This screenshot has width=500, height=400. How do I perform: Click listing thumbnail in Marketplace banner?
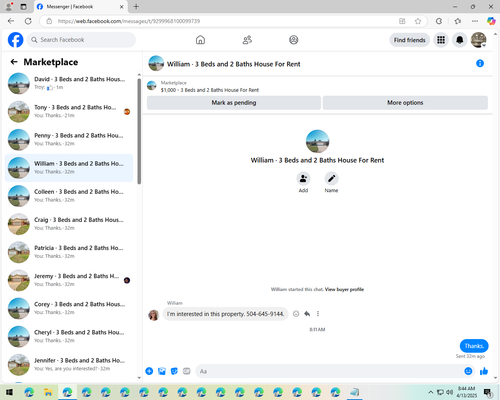(152, 86)
